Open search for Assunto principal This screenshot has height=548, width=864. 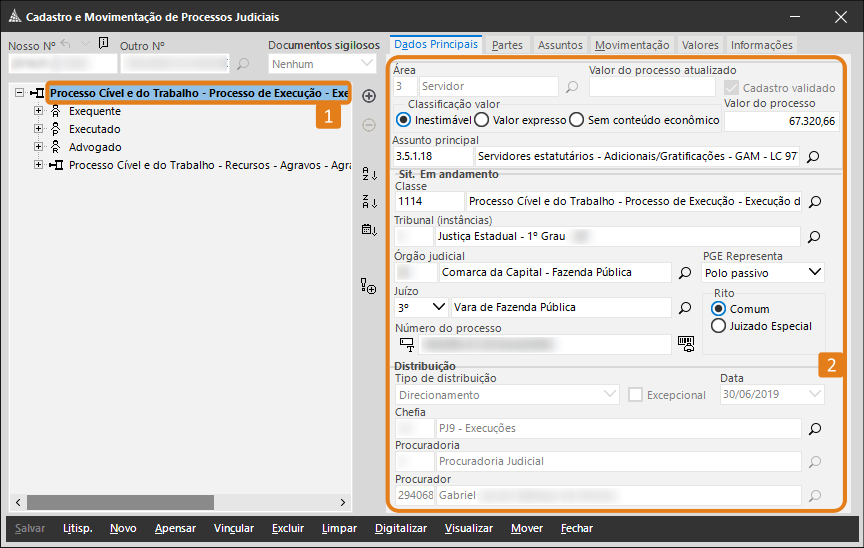[814, 157]
